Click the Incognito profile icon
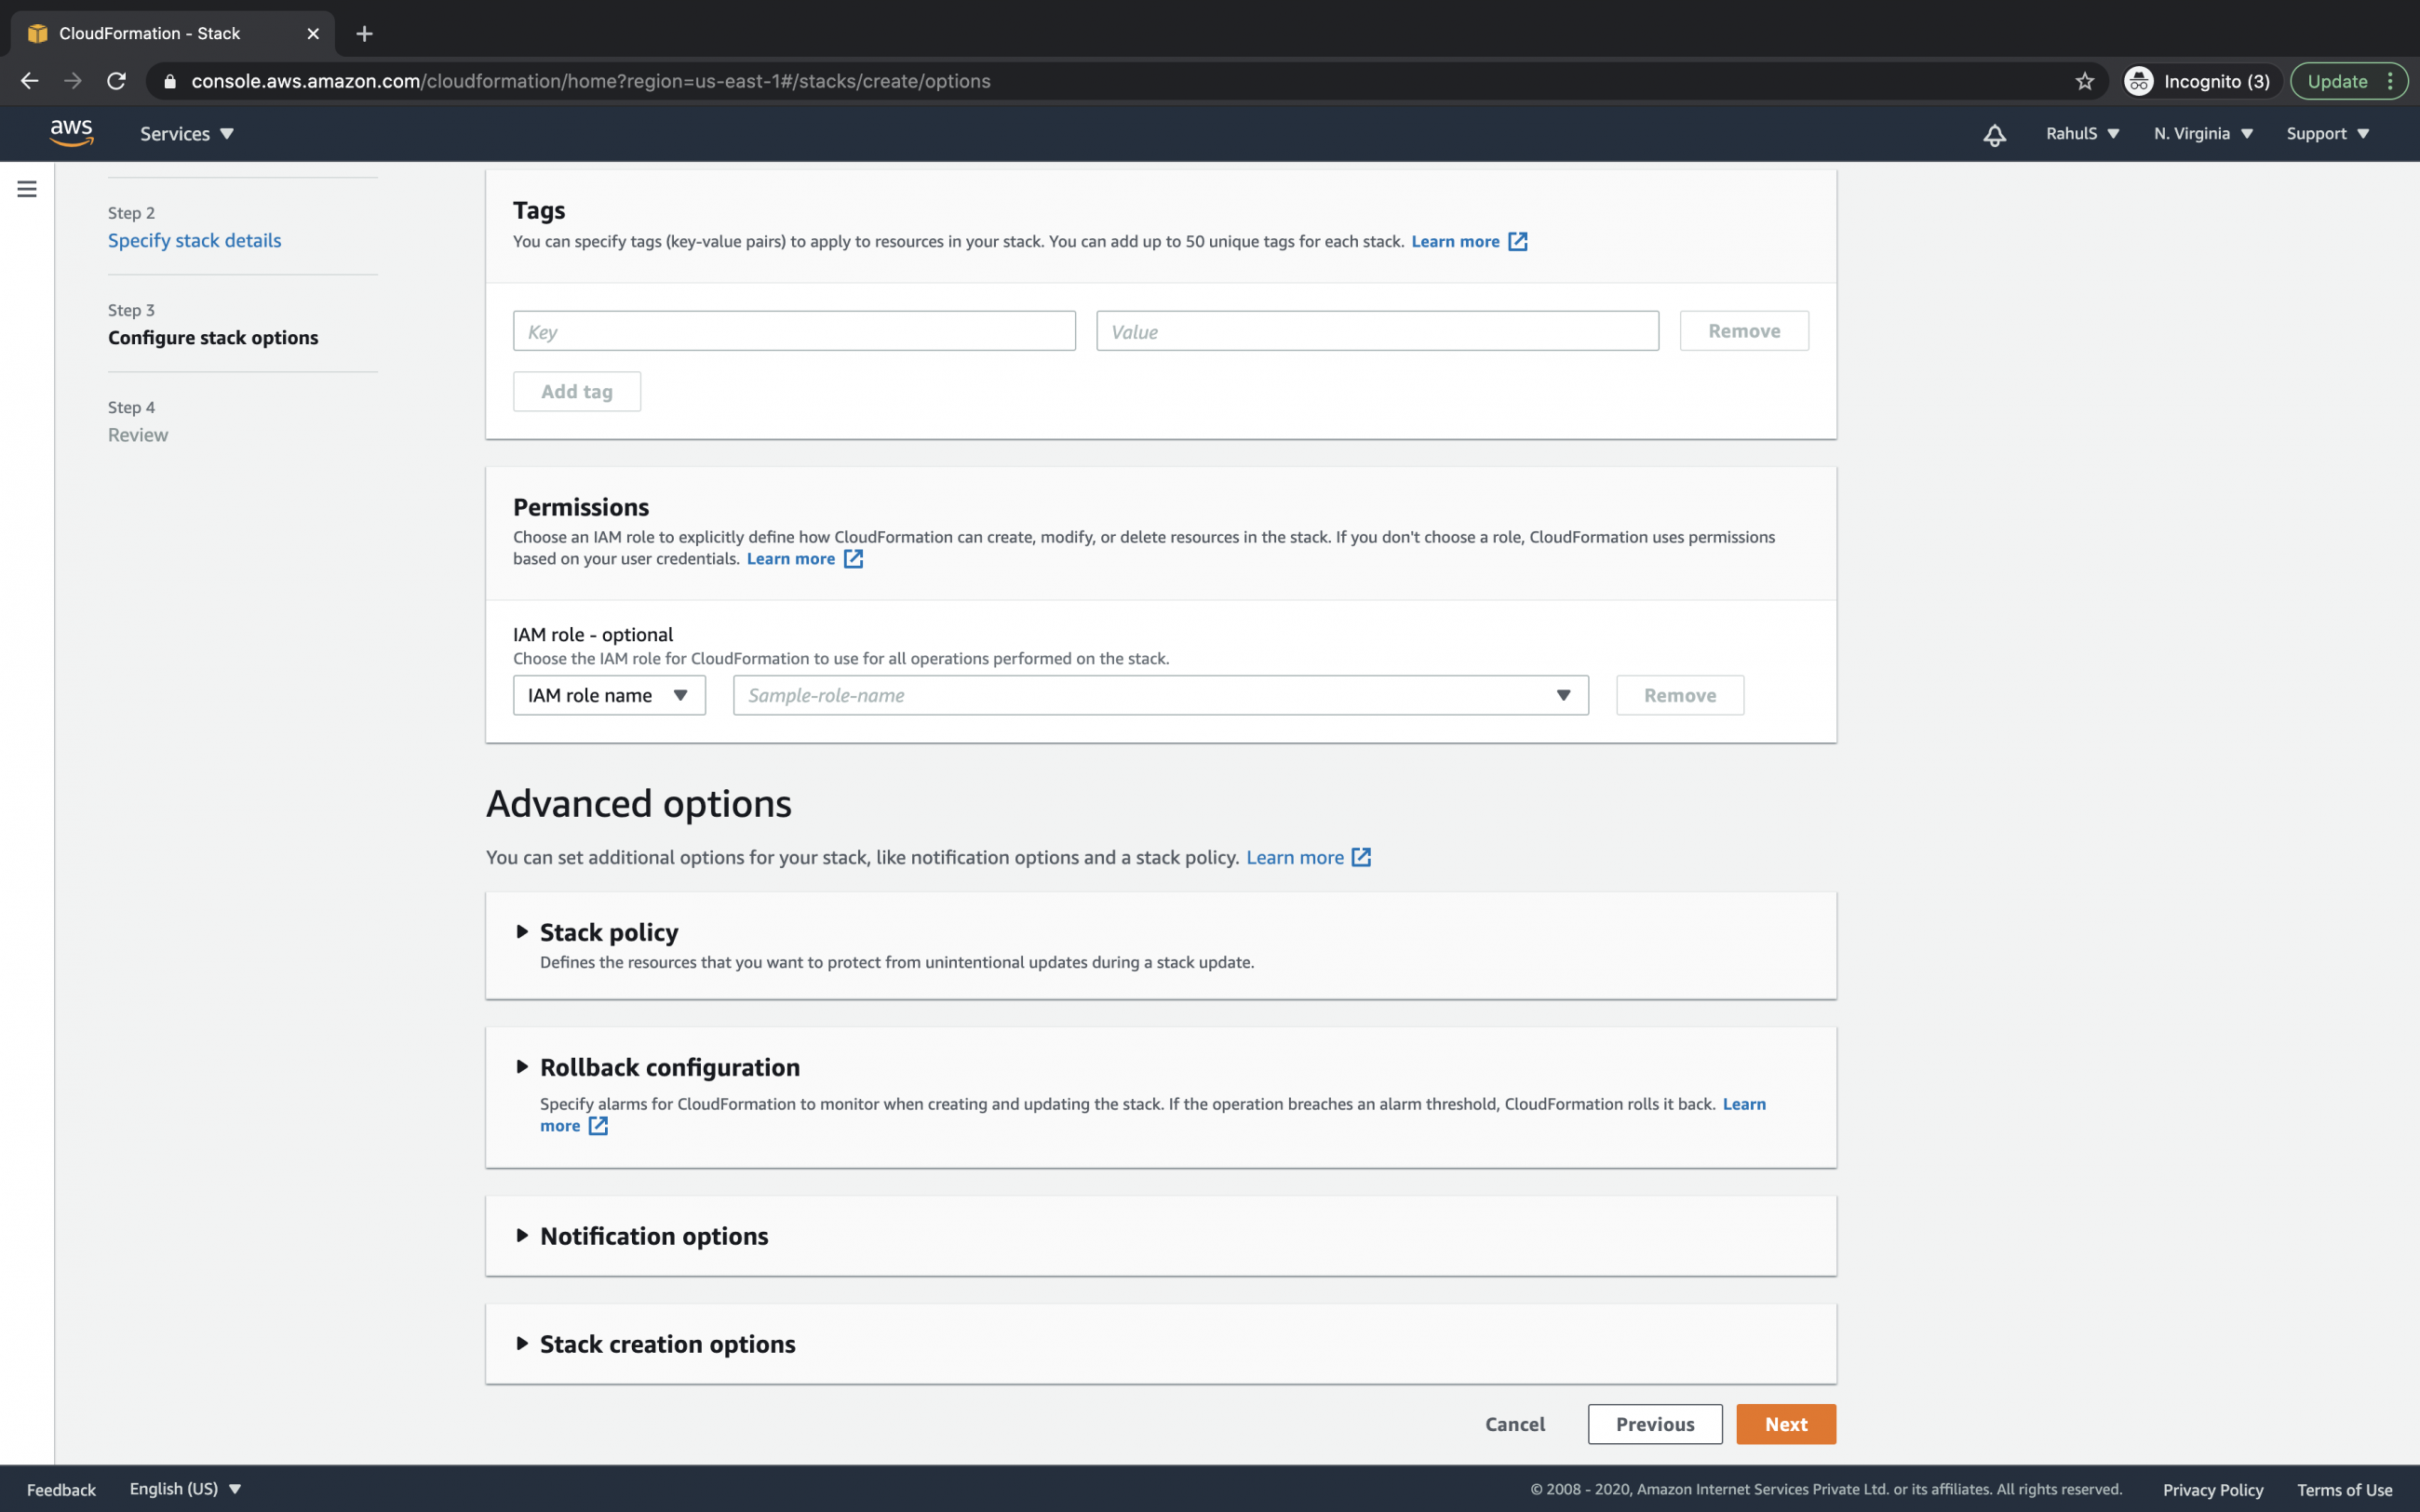Image resolution: width=2420 pixels, height=1512 pixels. pyautogui.click(x=2139, y=81)
